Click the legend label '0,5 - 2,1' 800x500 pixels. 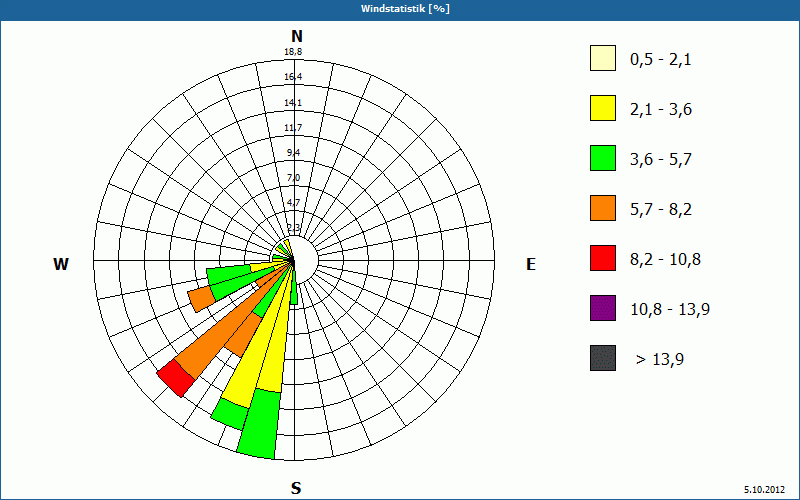661,60
